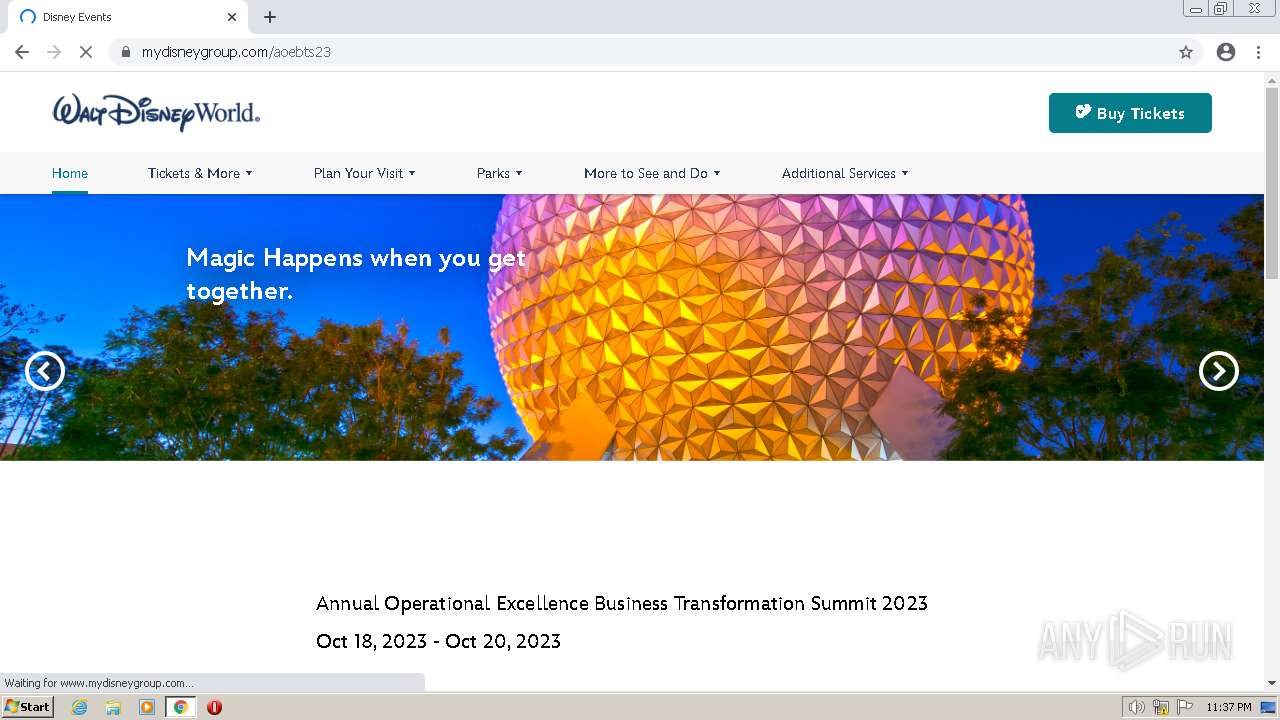Open a new tab with the plus icon

pyautogui.click(x=270, y=17)
